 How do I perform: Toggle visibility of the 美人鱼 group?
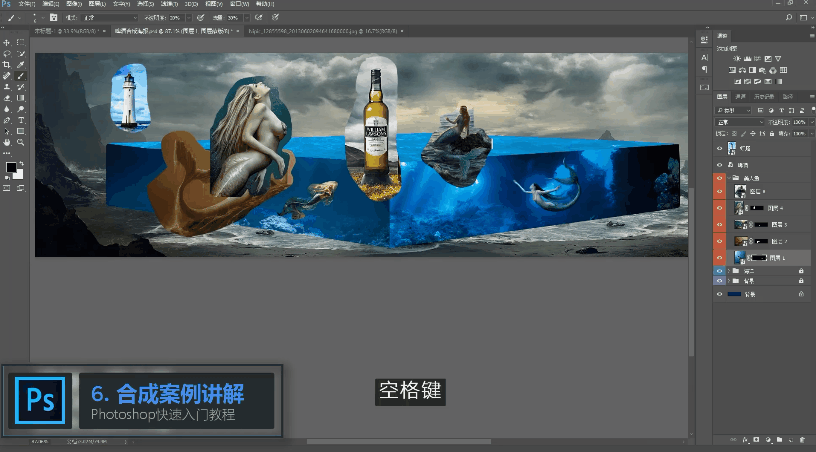pyautogui.click(x=719, y=178)
